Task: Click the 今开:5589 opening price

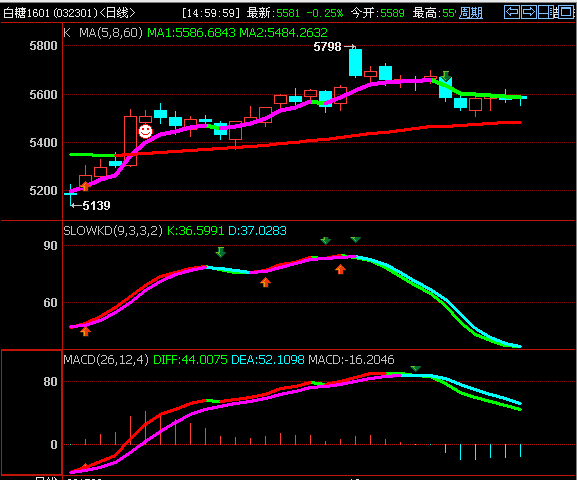Action: click(377, 13)
